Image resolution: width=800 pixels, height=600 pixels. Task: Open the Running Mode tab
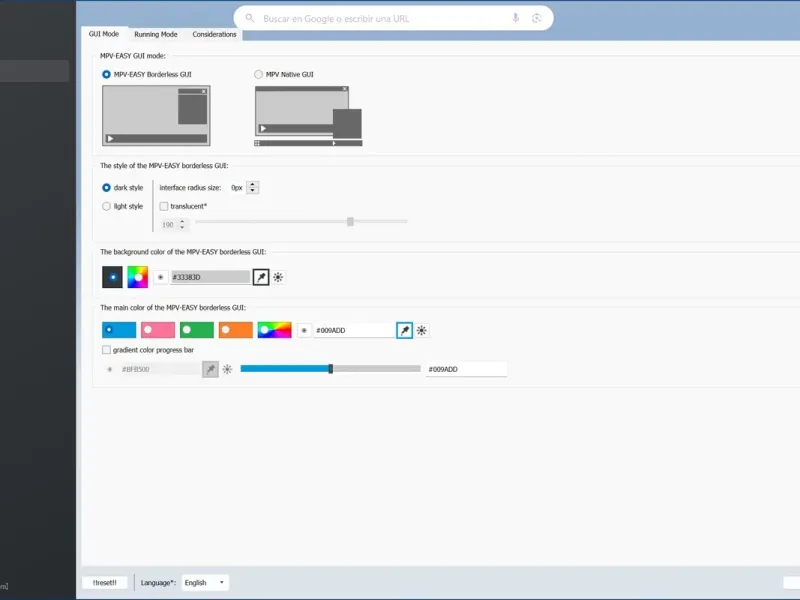point(156,34)
